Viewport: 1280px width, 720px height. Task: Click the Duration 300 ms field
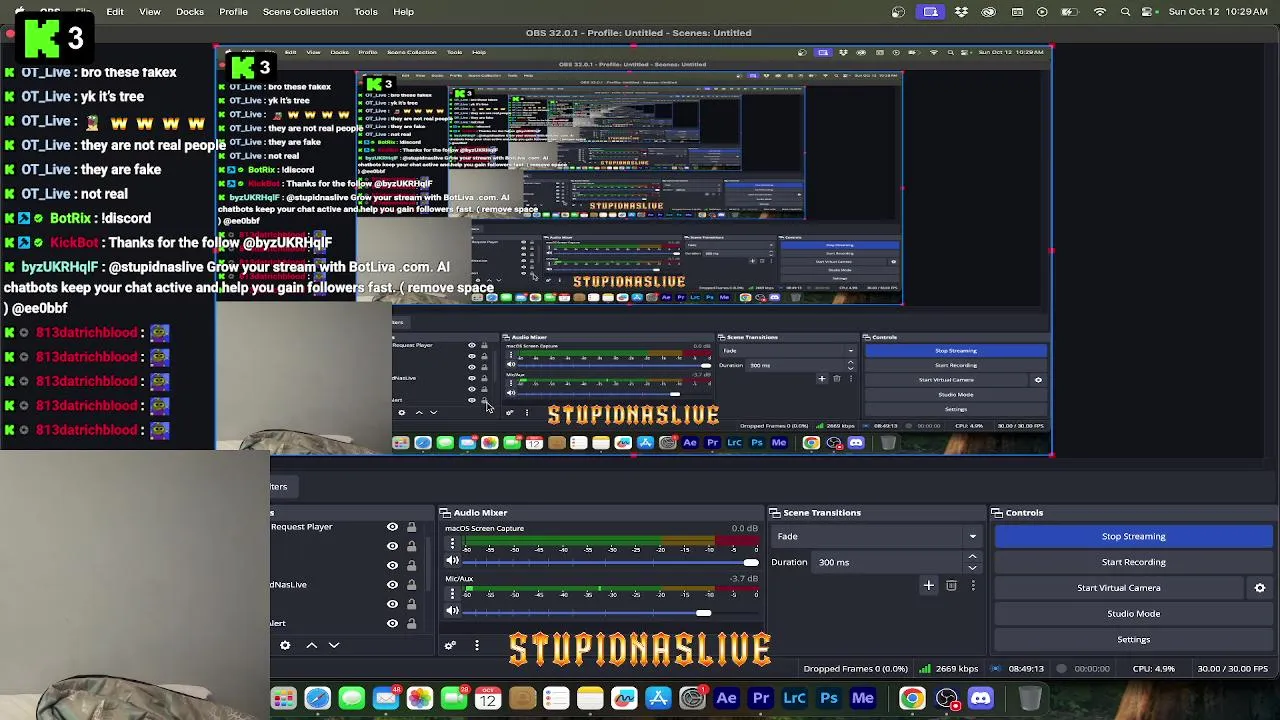click(x=888, y=562)
